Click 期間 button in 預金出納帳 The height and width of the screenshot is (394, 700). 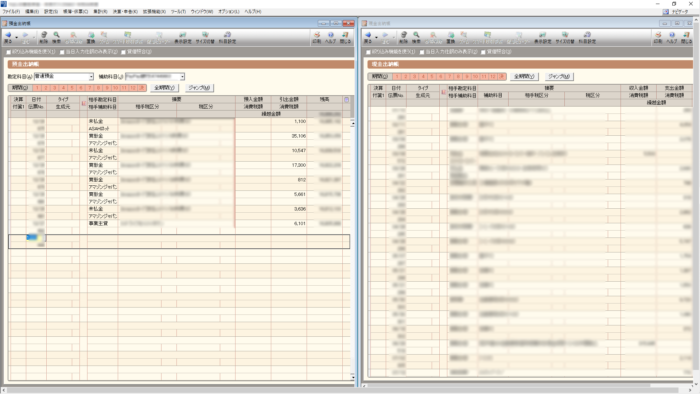[20, 88]
